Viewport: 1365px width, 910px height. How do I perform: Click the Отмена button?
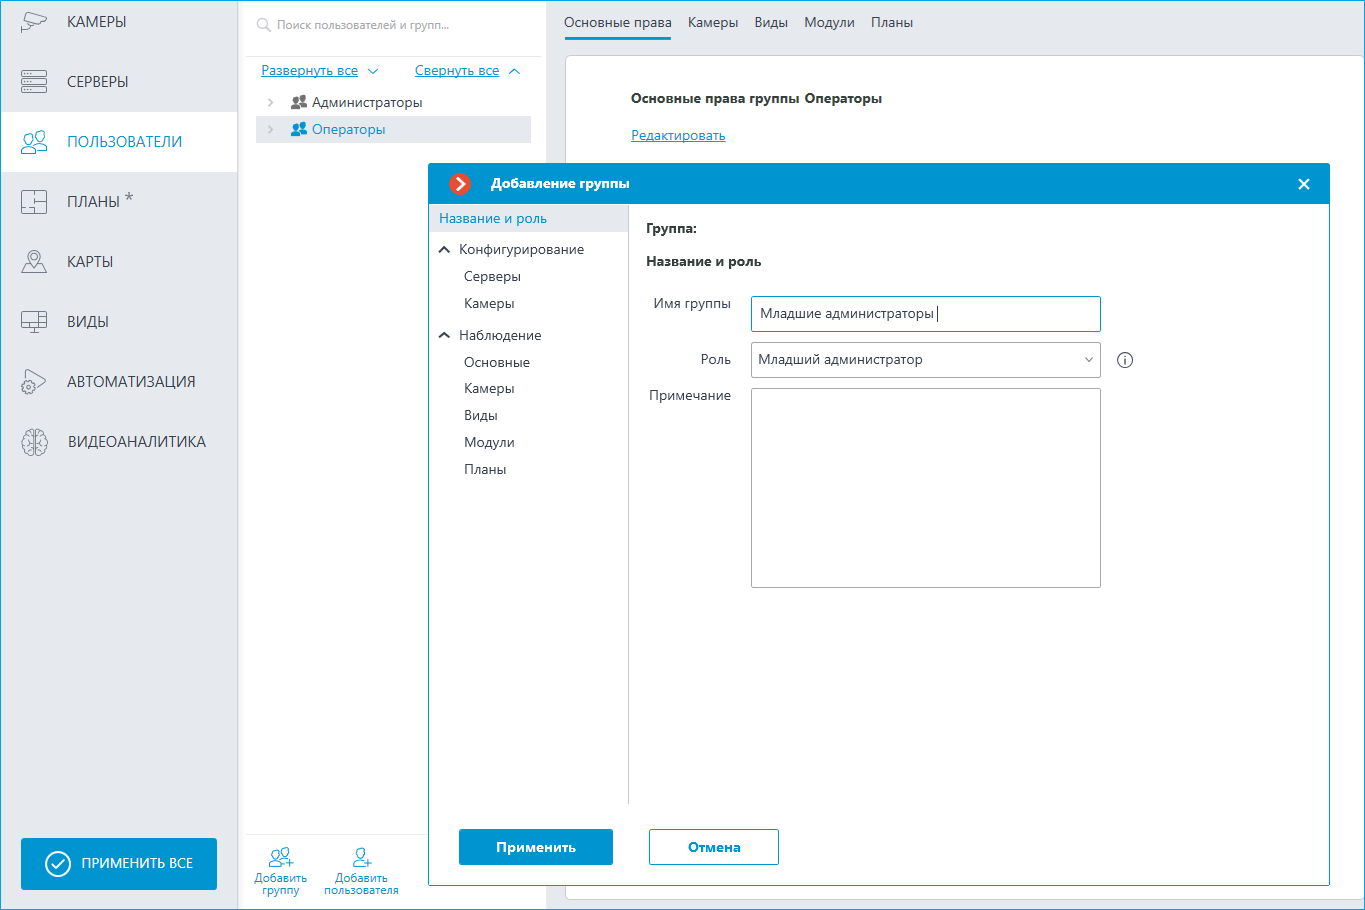714,847
